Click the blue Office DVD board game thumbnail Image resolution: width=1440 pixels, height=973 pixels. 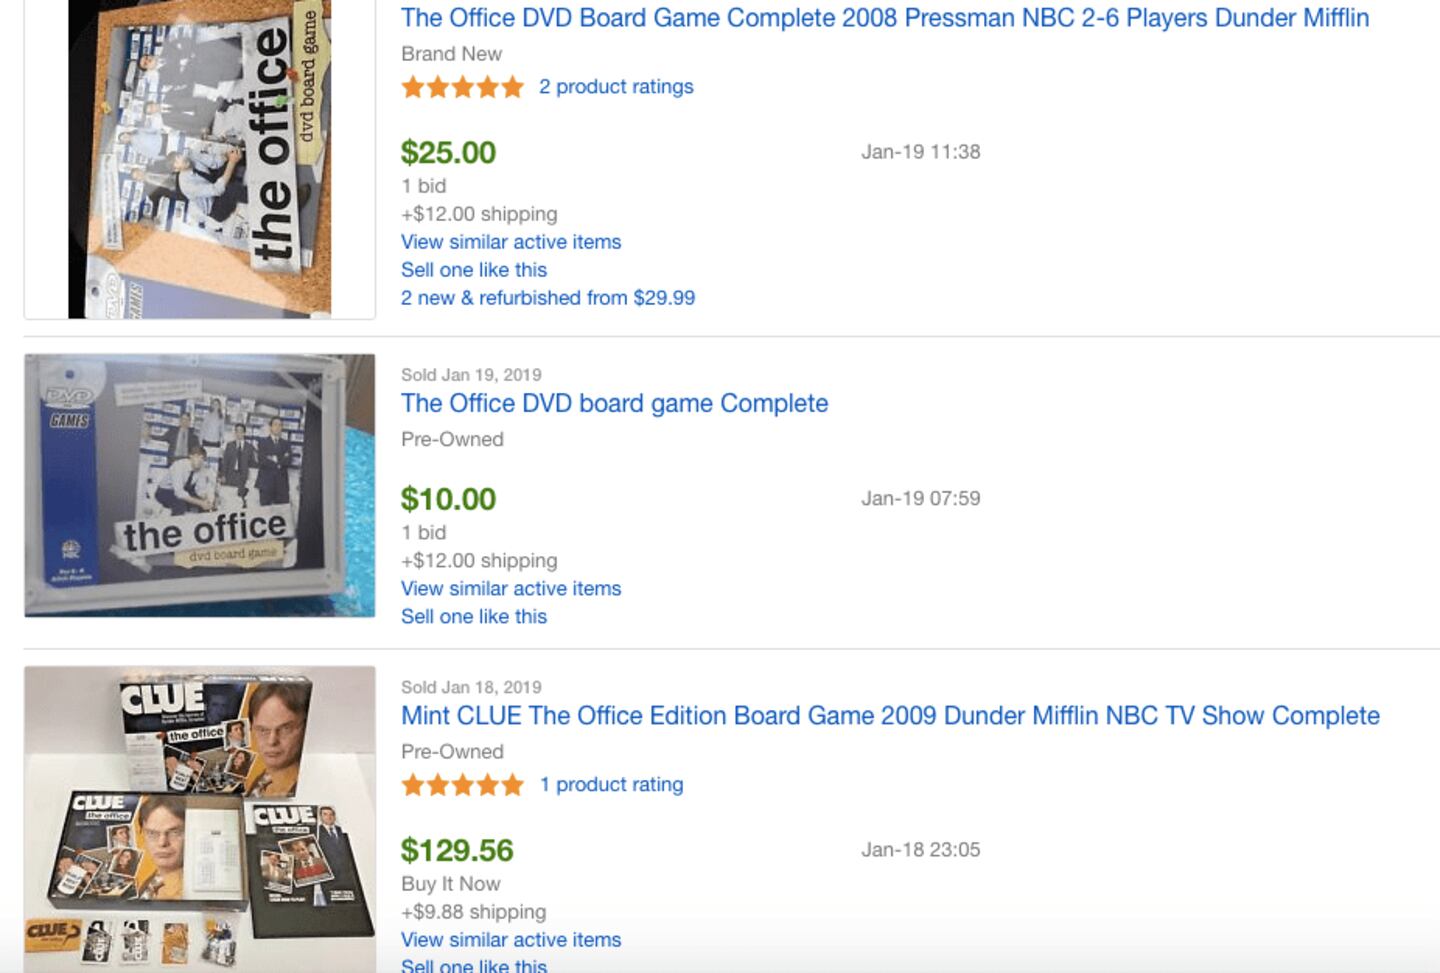pyautogui.click(x=200, y=485)
